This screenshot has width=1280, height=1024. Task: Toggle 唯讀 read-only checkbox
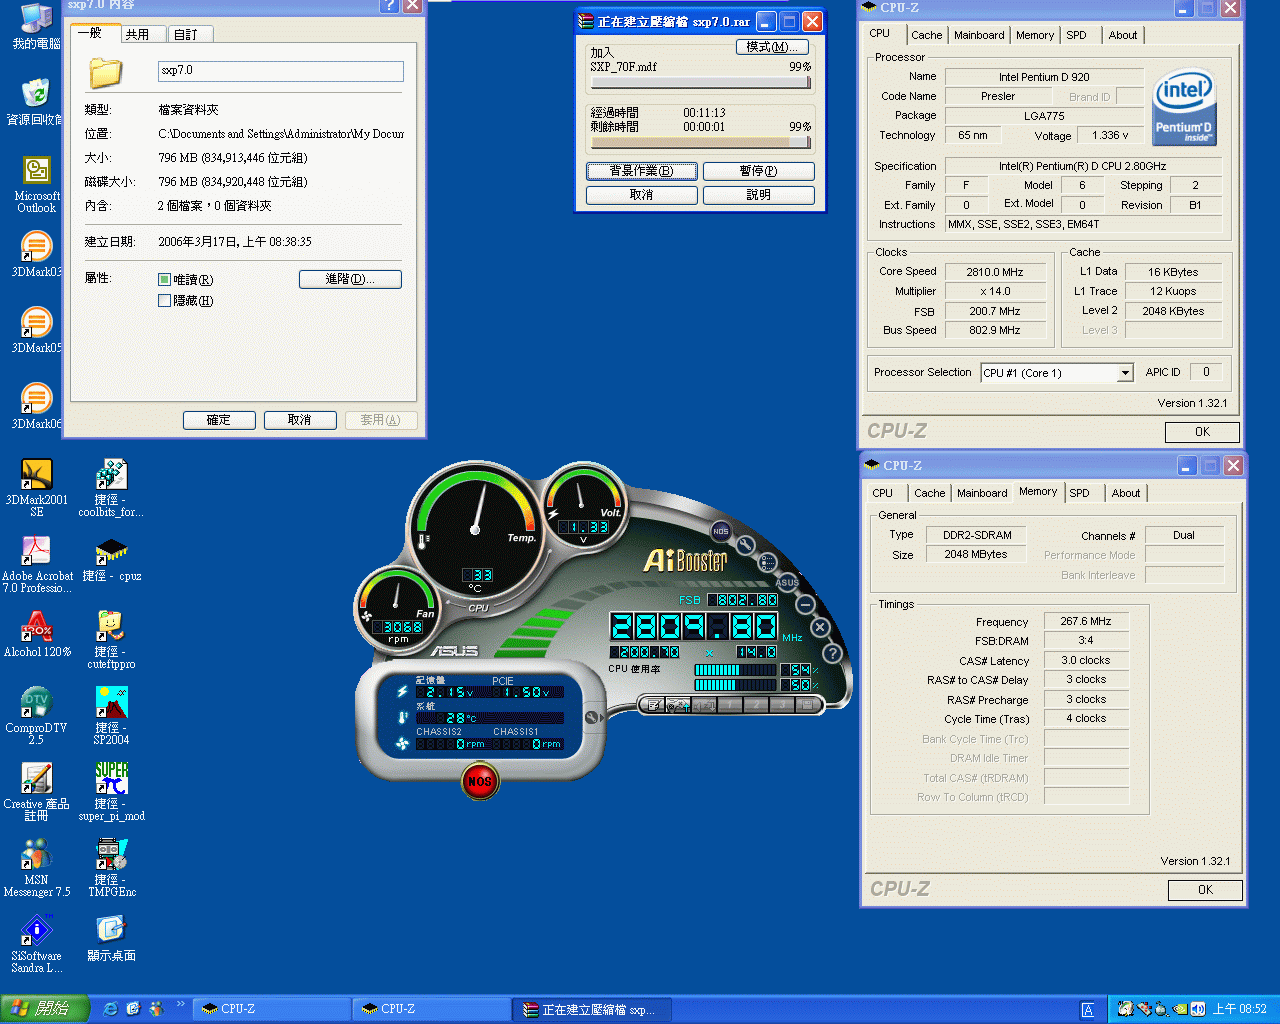(x=164, y=280)
